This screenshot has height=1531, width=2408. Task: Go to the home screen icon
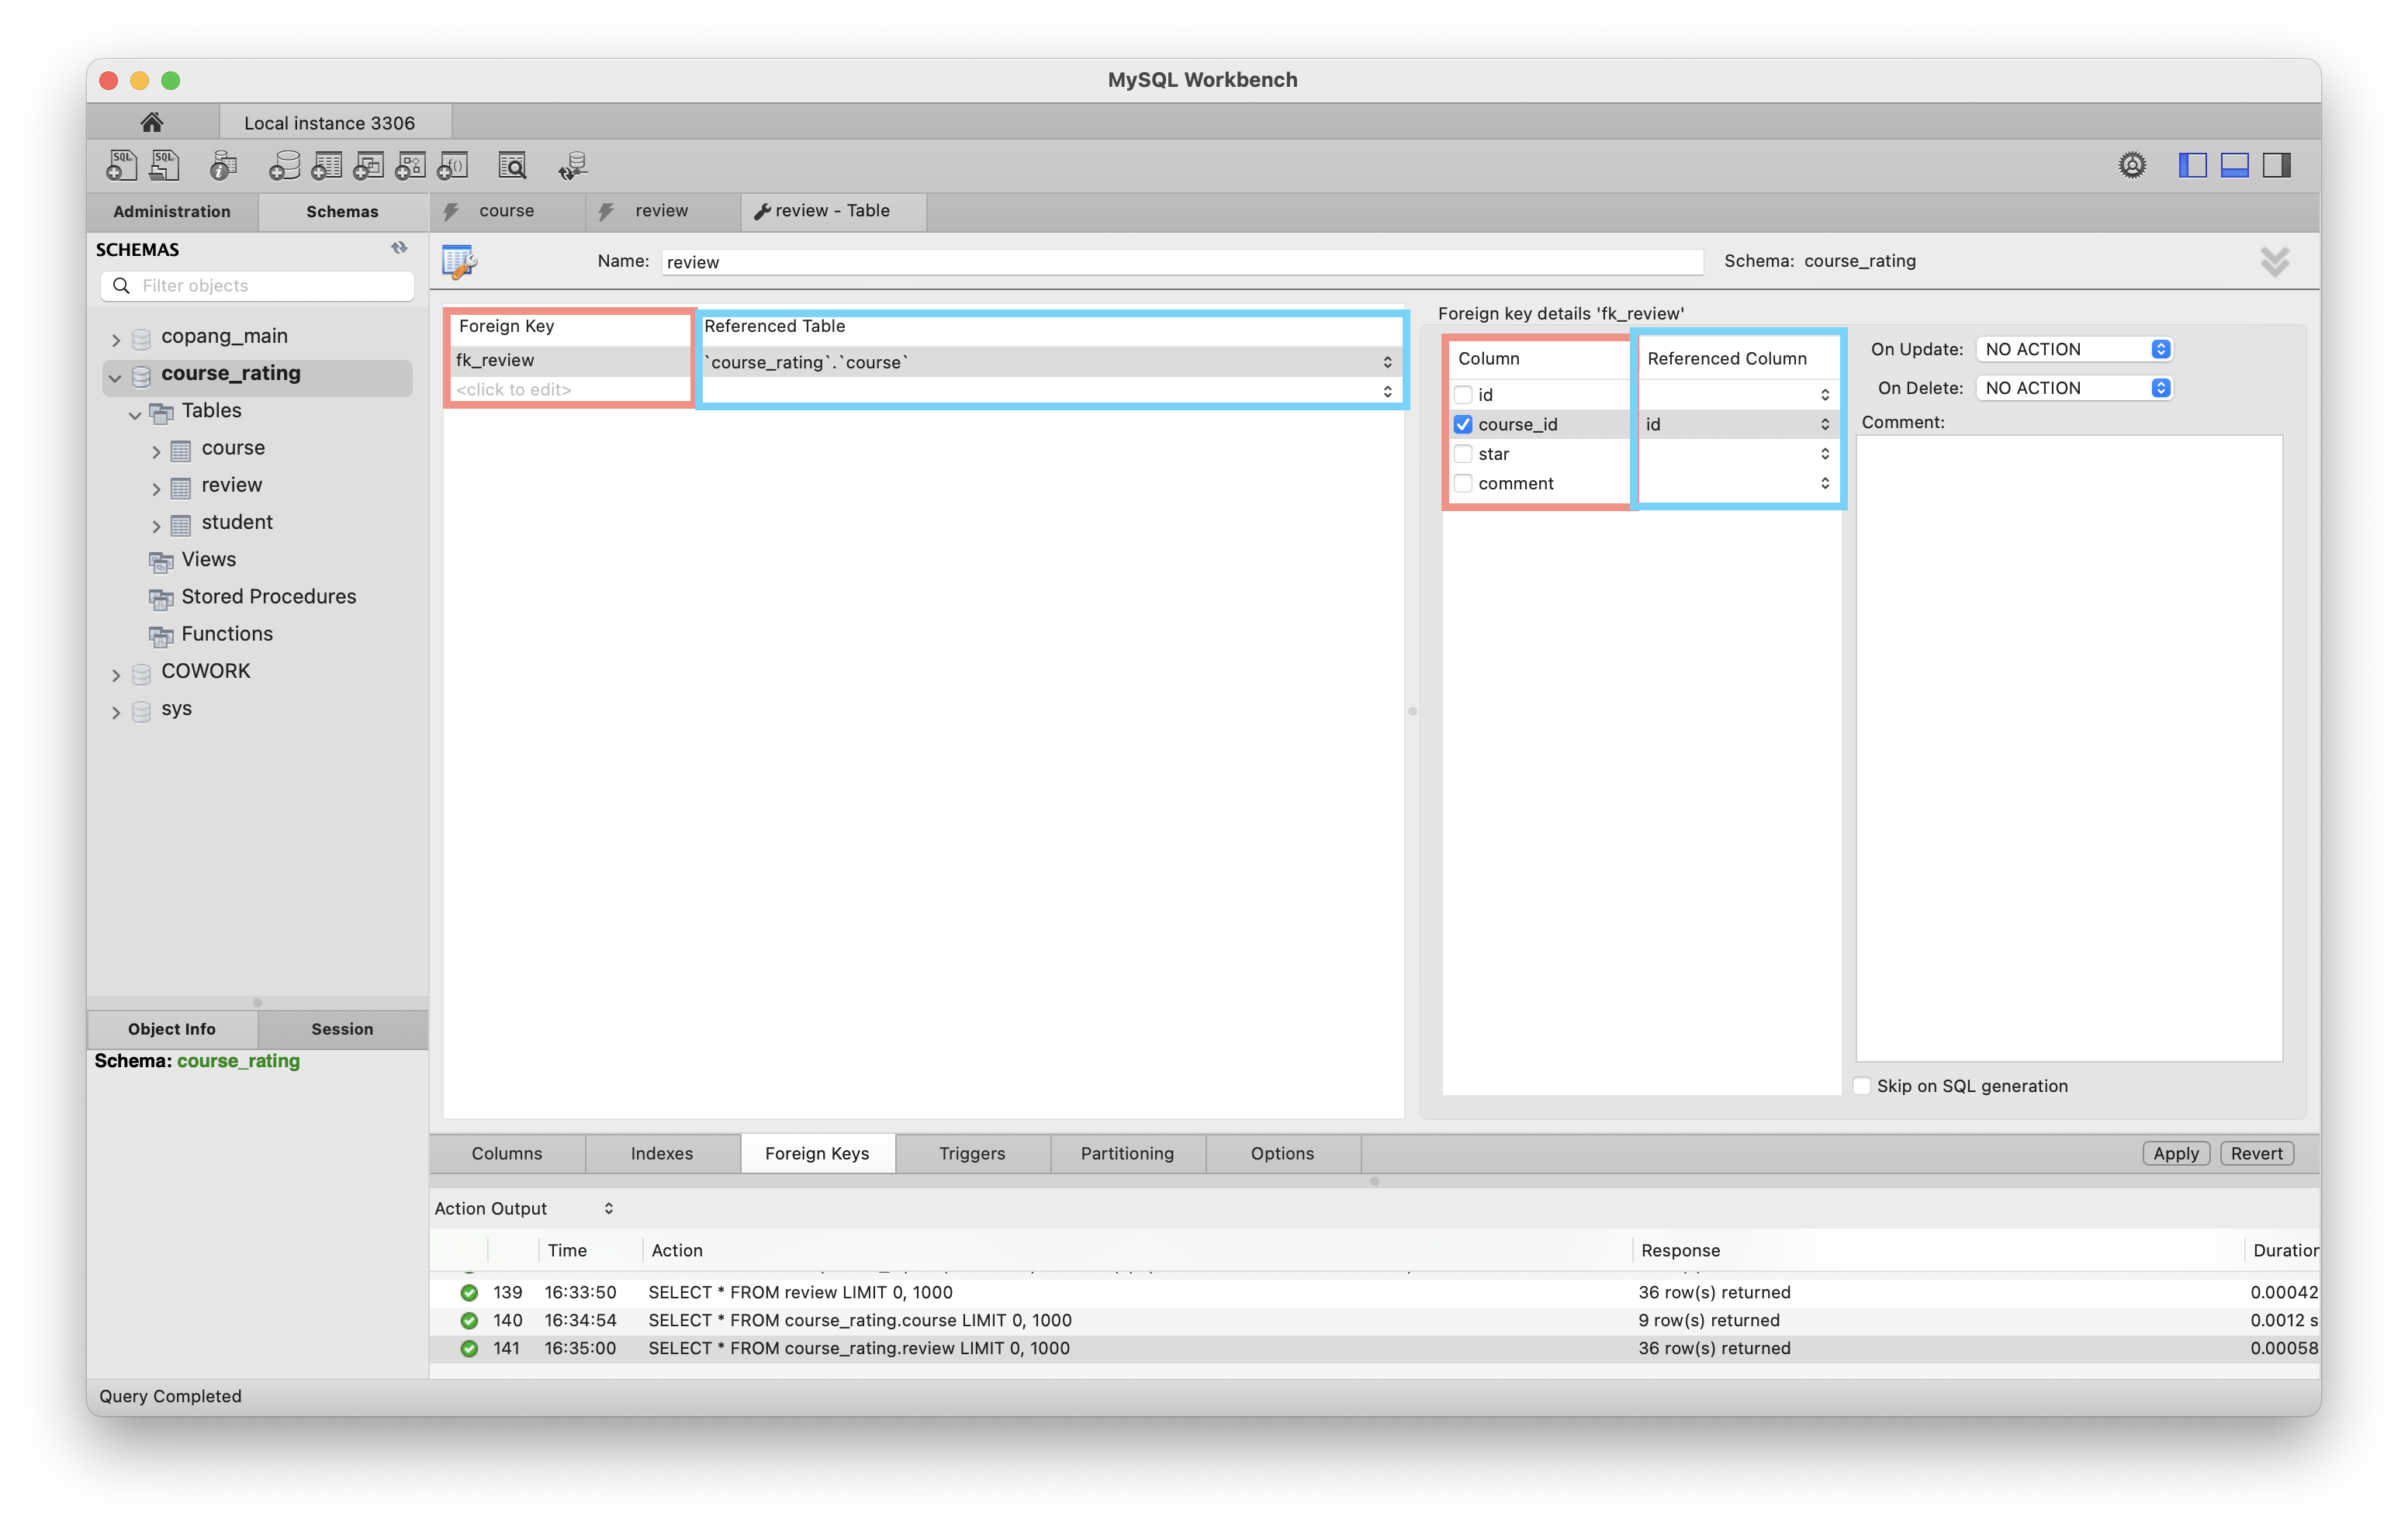point(152,122)
